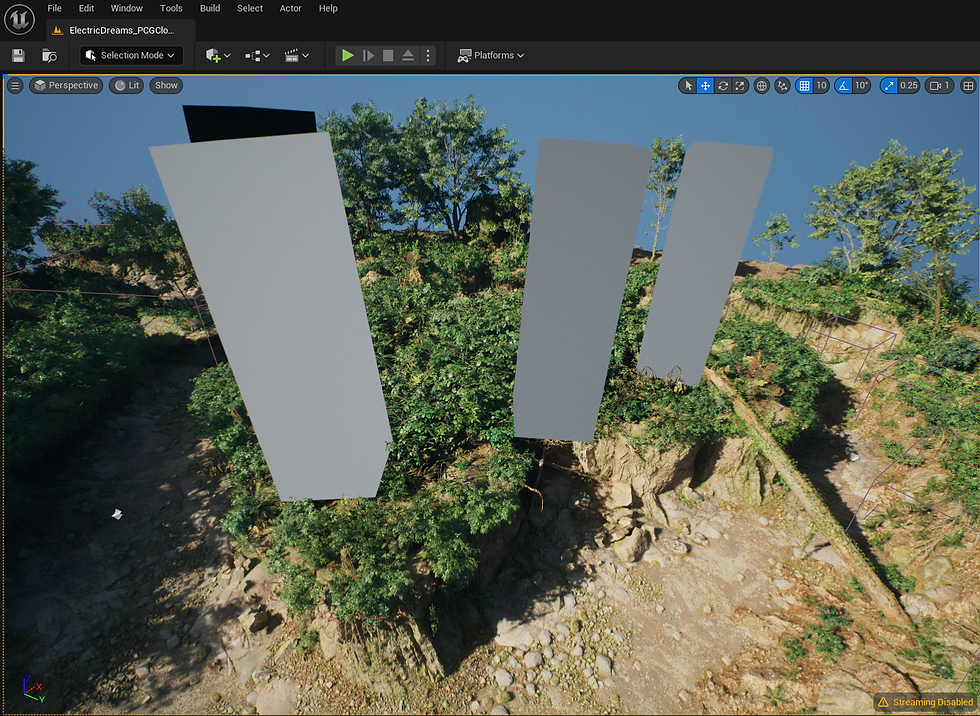Open the Platforms dropdown

(x=491, y=56)
